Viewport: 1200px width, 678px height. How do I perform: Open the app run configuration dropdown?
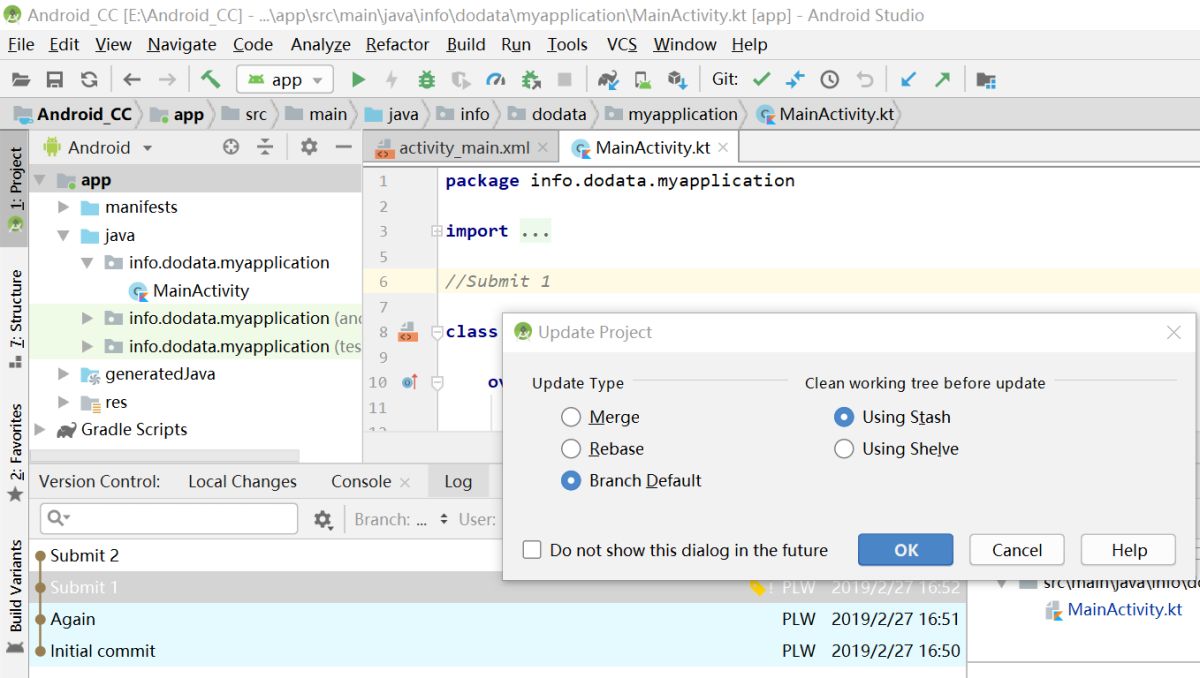[x=285, y=80]
